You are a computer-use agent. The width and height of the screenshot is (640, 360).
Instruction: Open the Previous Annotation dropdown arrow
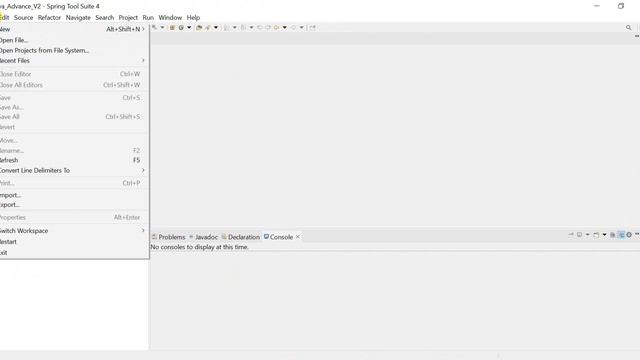click(x=251, y=27)
